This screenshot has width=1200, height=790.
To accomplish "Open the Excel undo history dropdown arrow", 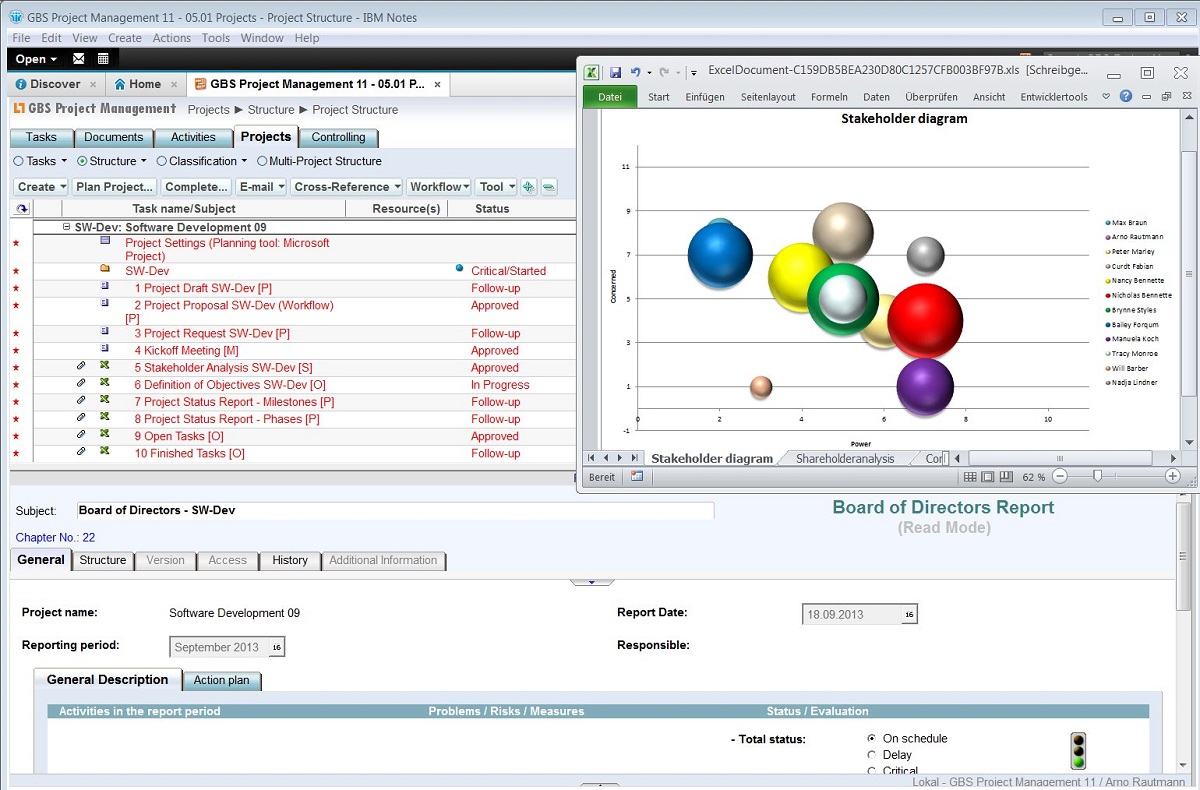I will (649, 72).
